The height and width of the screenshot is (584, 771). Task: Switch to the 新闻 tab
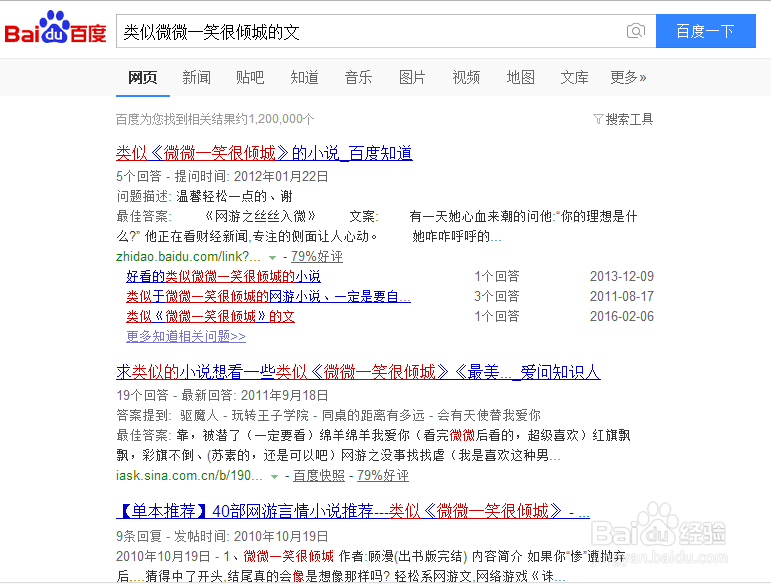click(196, 77)
